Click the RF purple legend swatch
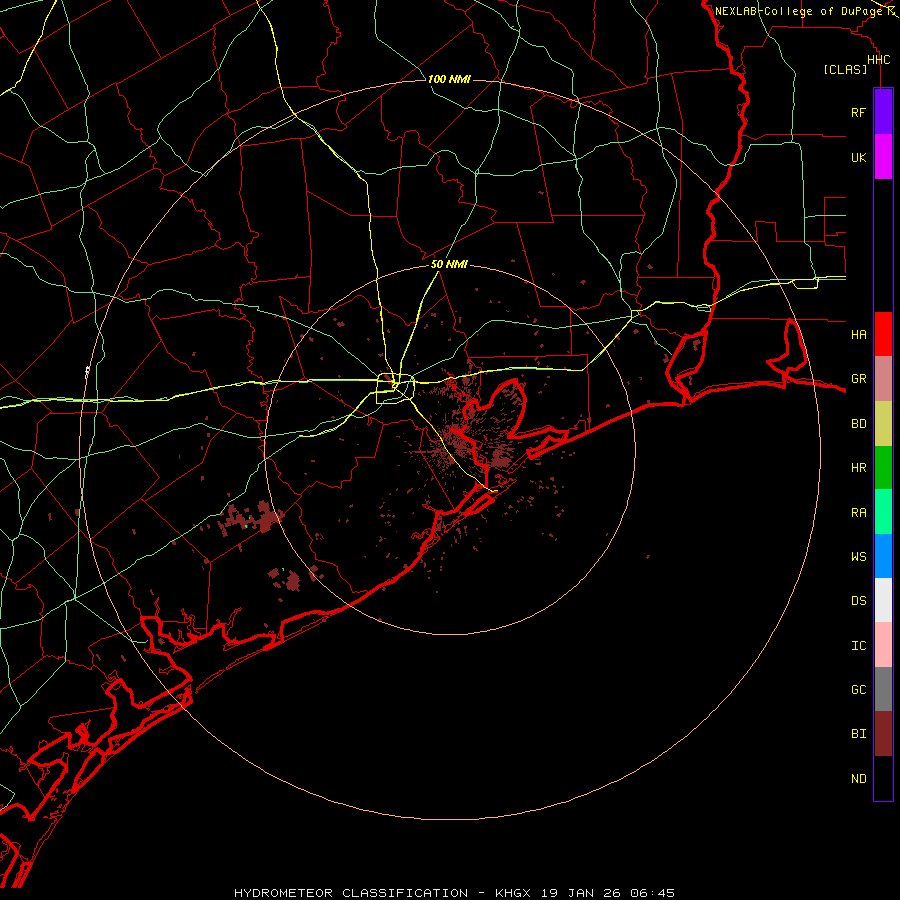This screenshot has height=900, width=900. pos(883,112)
